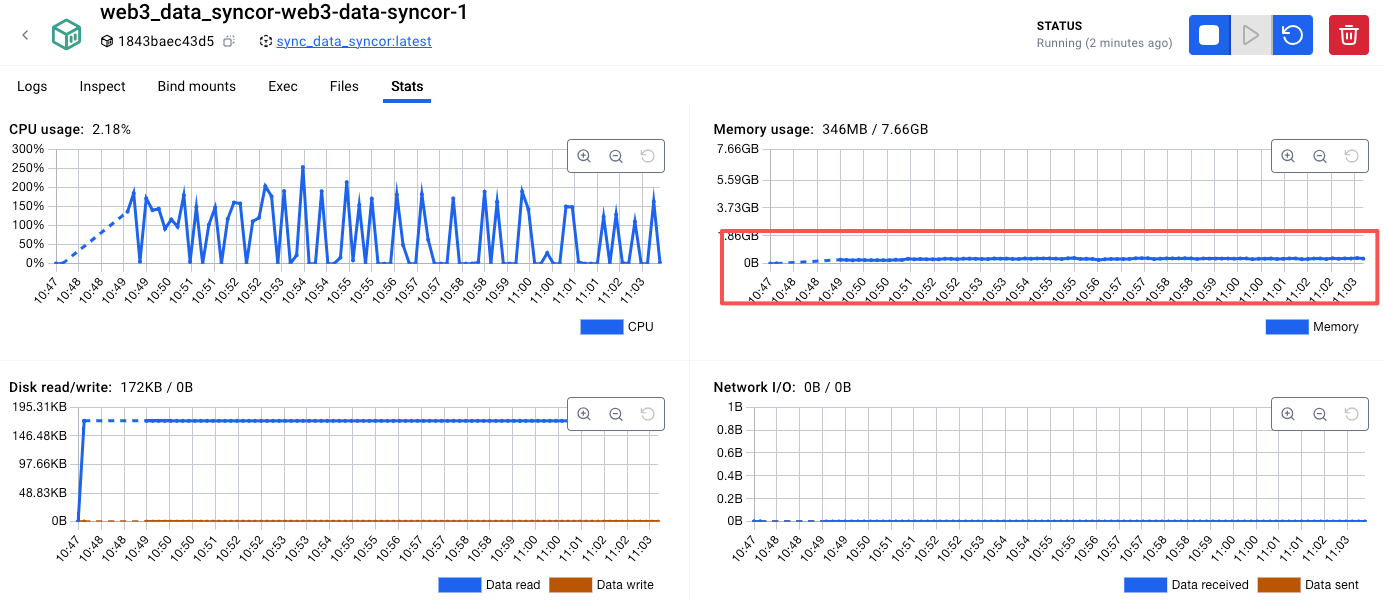Click the 1B label on Network chart axis
Screen dimensions: 1385x600
tap(735, 407)
